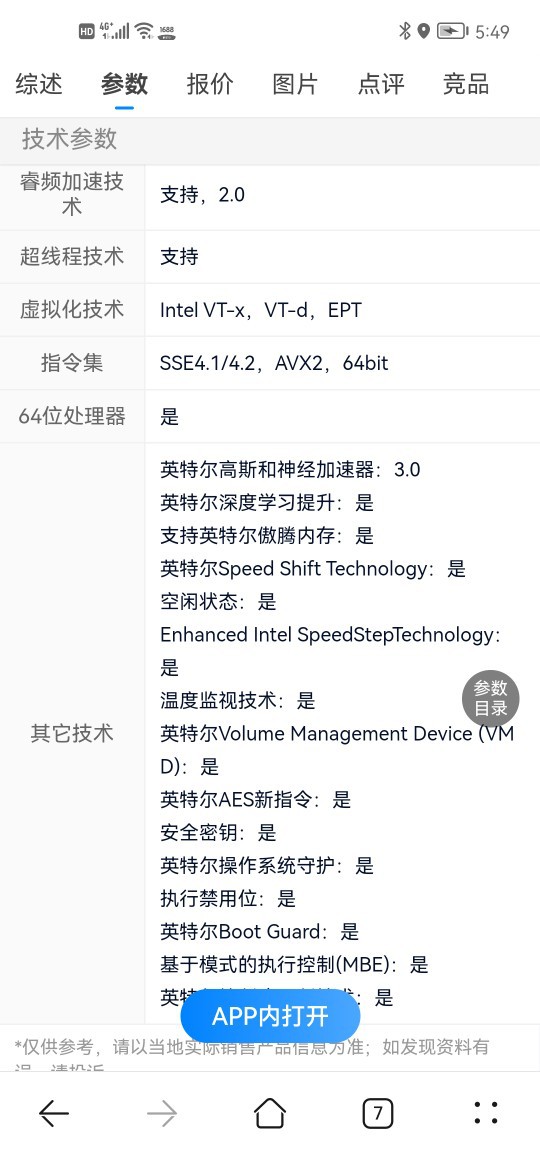
Task: Open the 参数目录 floating button
Action: tap(491, 698)
